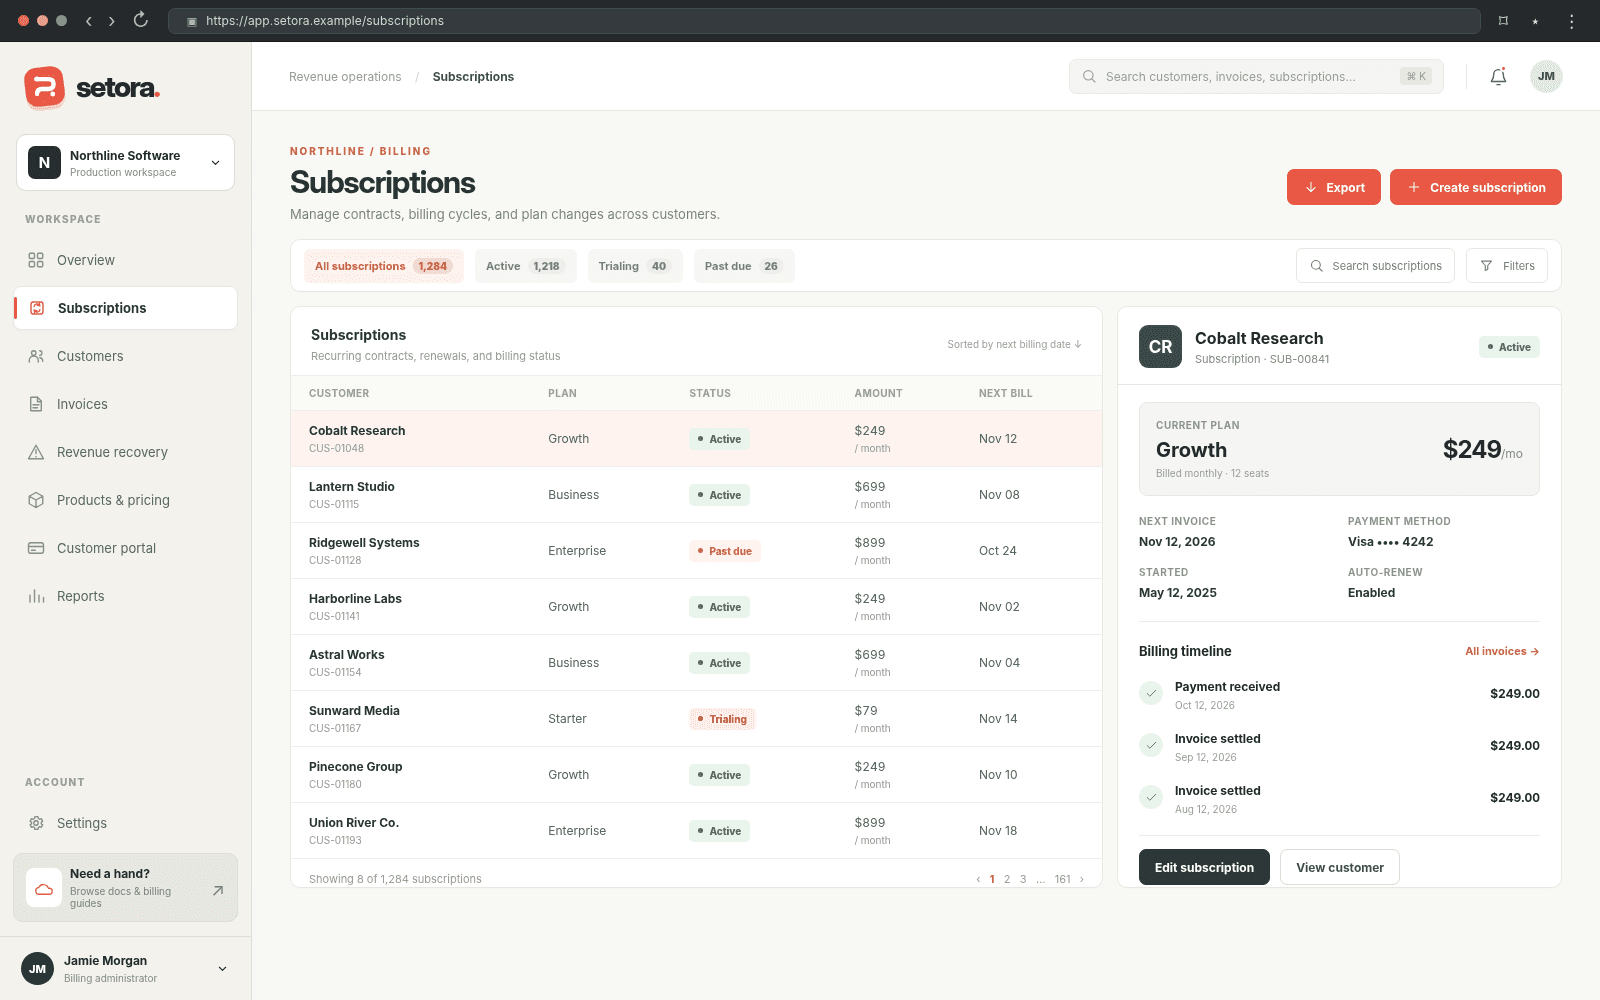Select Lantern Studio row
Image resolution: width=1600 pixels, height=1000 pixels.
[x=696, y=495]
